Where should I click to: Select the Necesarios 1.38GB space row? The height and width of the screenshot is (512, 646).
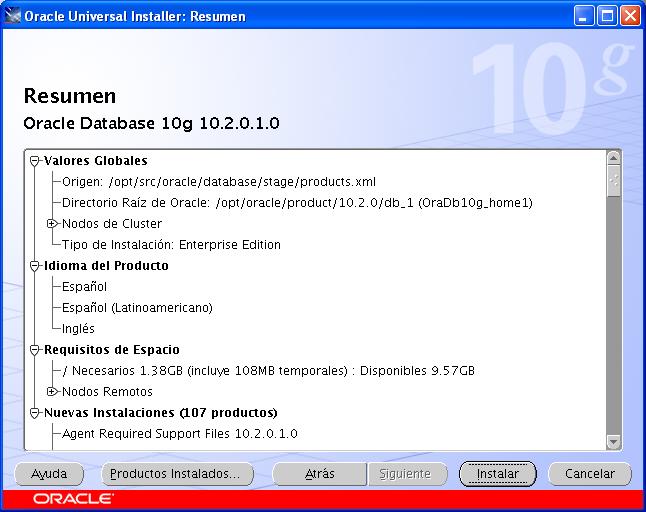(268, 371)
